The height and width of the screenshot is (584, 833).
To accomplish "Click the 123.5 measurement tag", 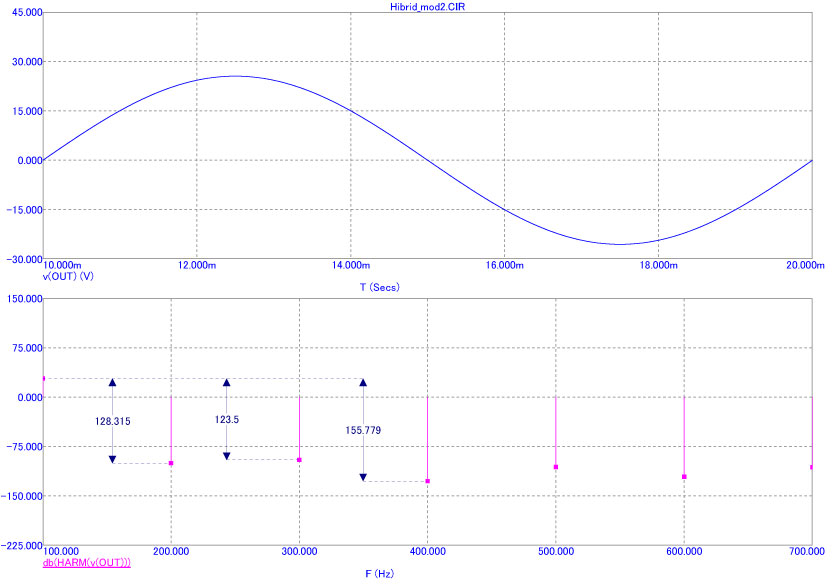I will (x=227, y=420).
